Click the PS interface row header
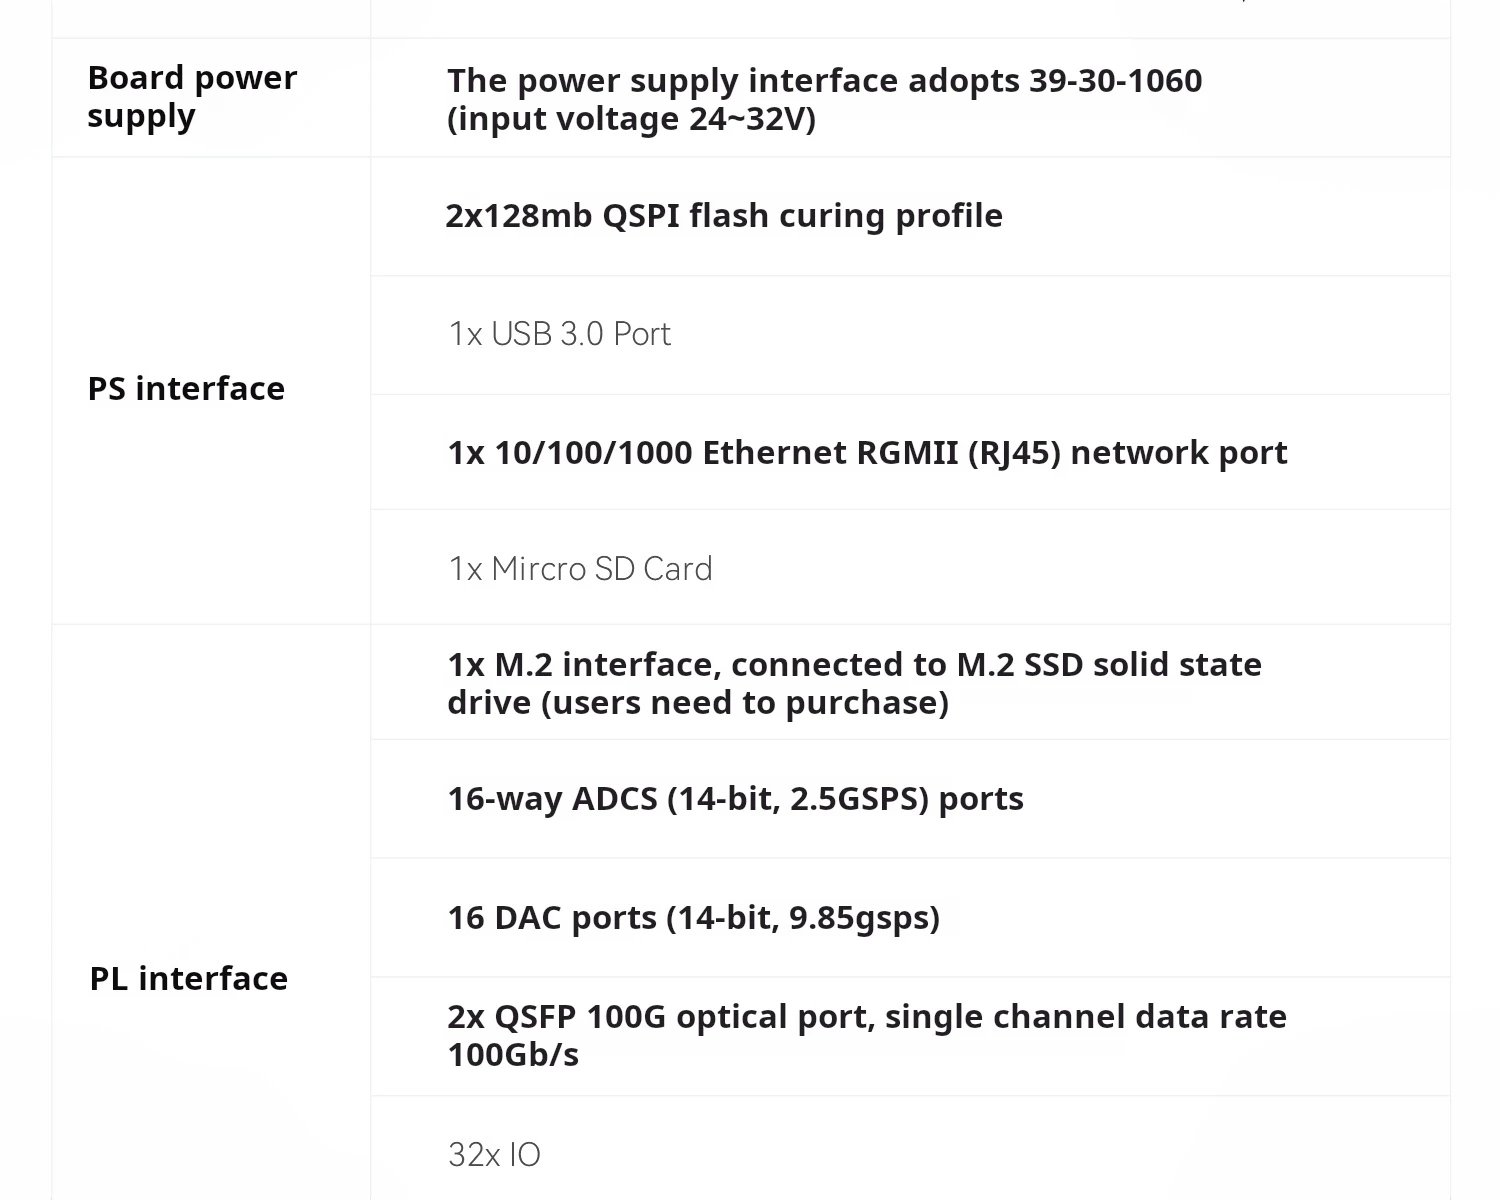The height and width of the screenshot is (1200, 1500). pyautogui.click(x=186, y=389)
